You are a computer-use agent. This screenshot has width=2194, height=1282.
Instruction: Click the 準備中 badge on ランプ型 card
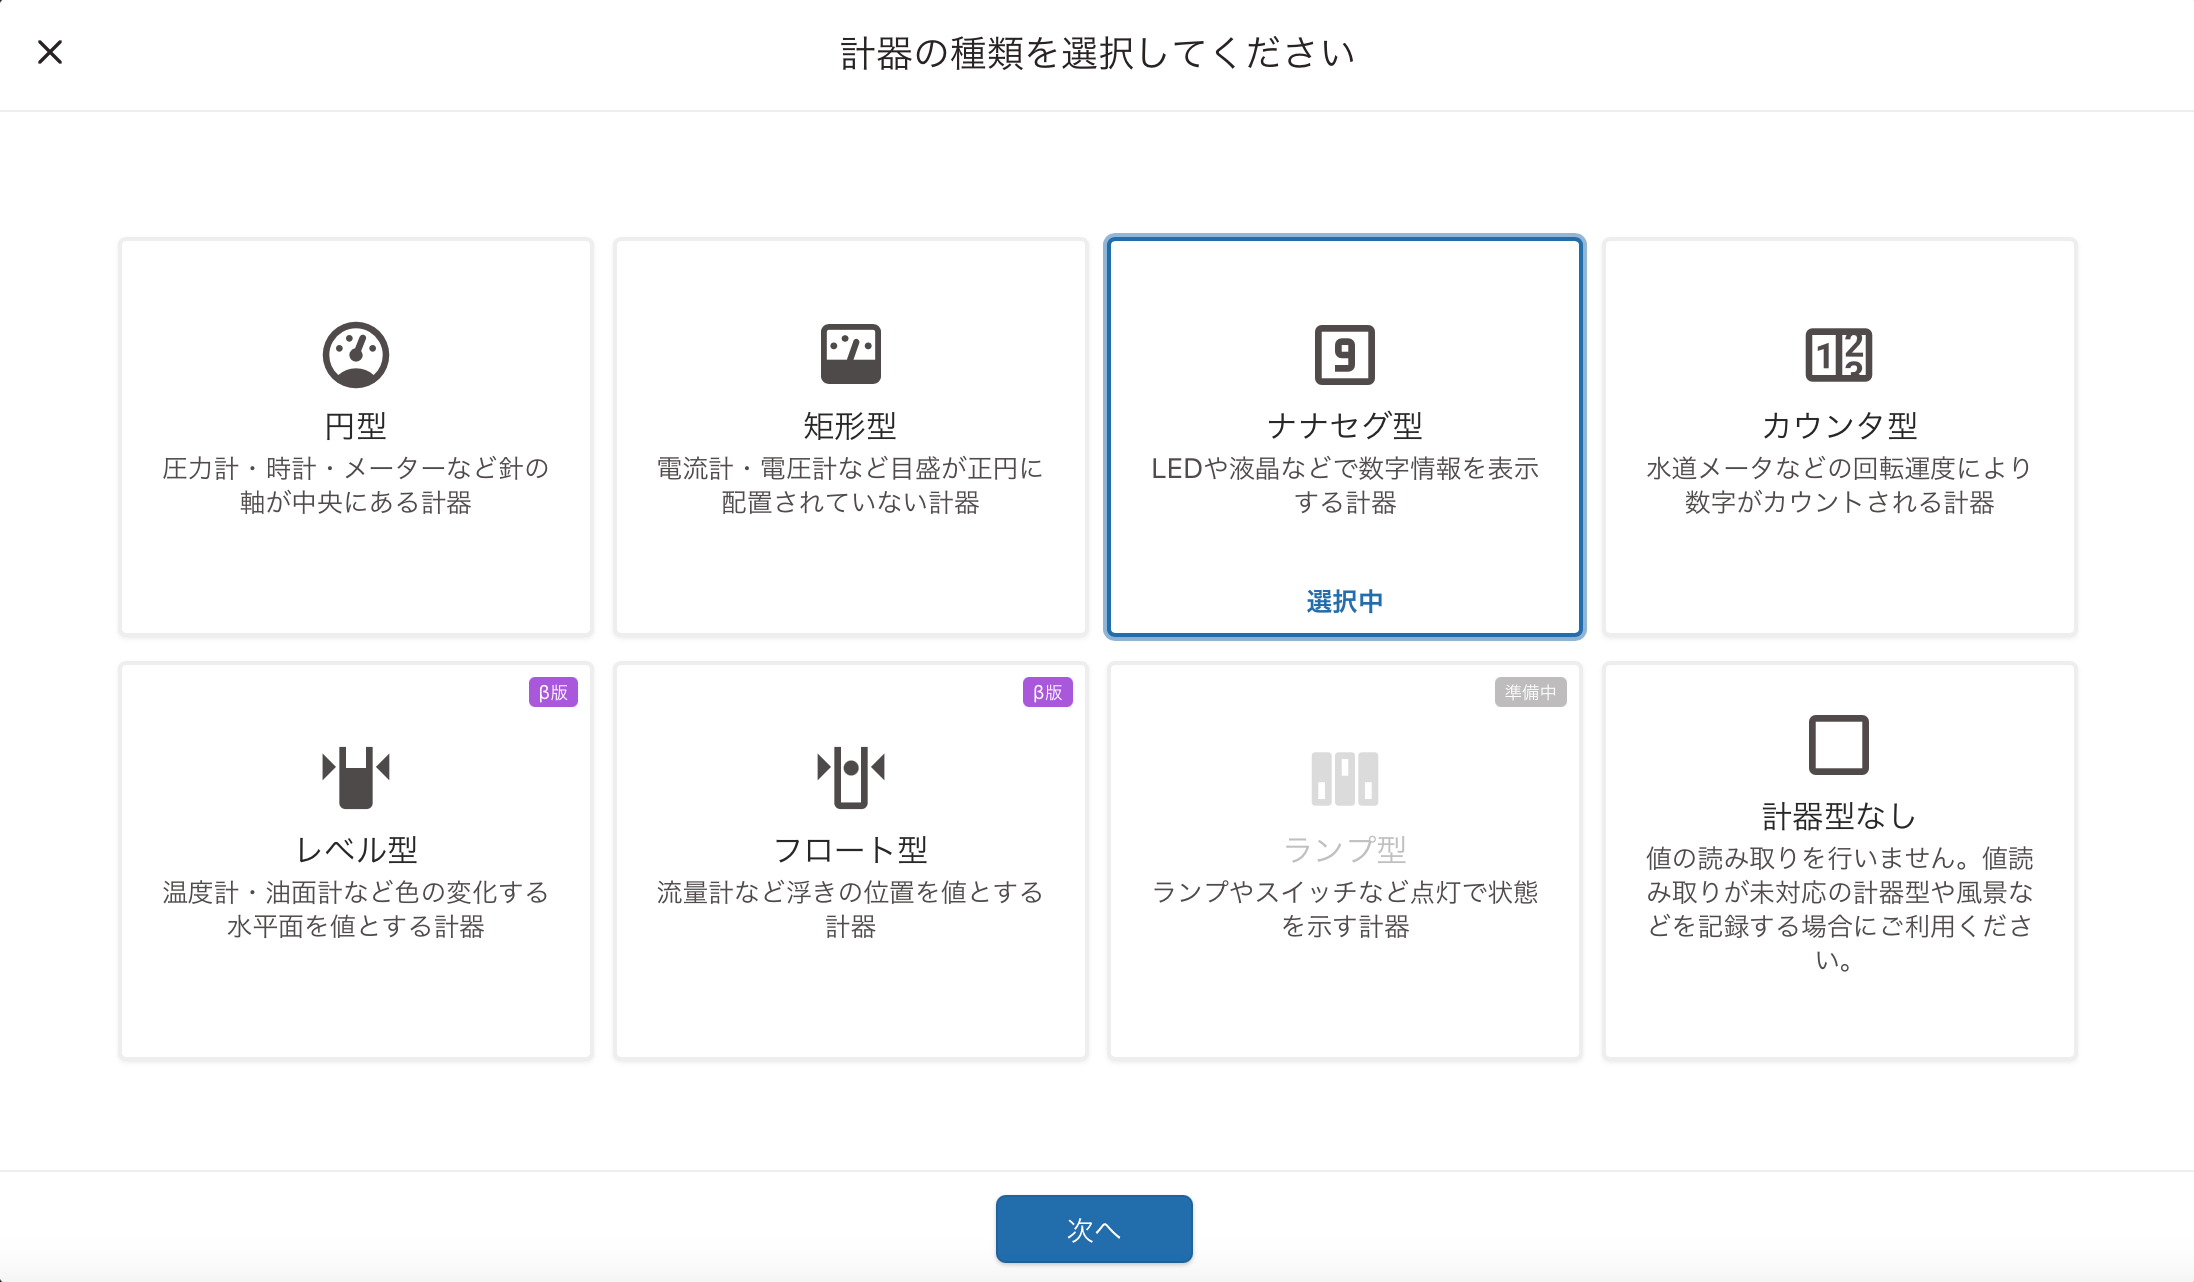click(x=1530, y=692)
